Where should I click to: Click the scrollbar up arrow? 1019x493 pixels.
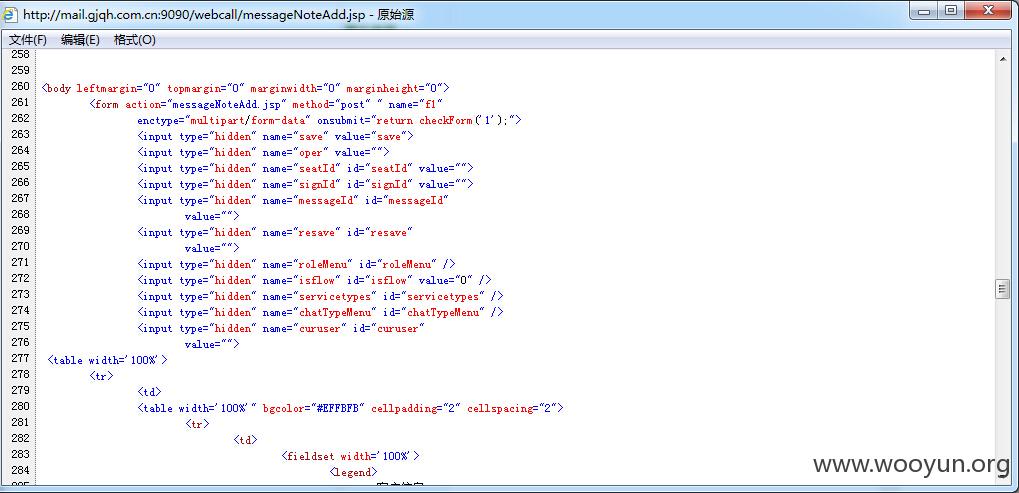point(1003,60)
